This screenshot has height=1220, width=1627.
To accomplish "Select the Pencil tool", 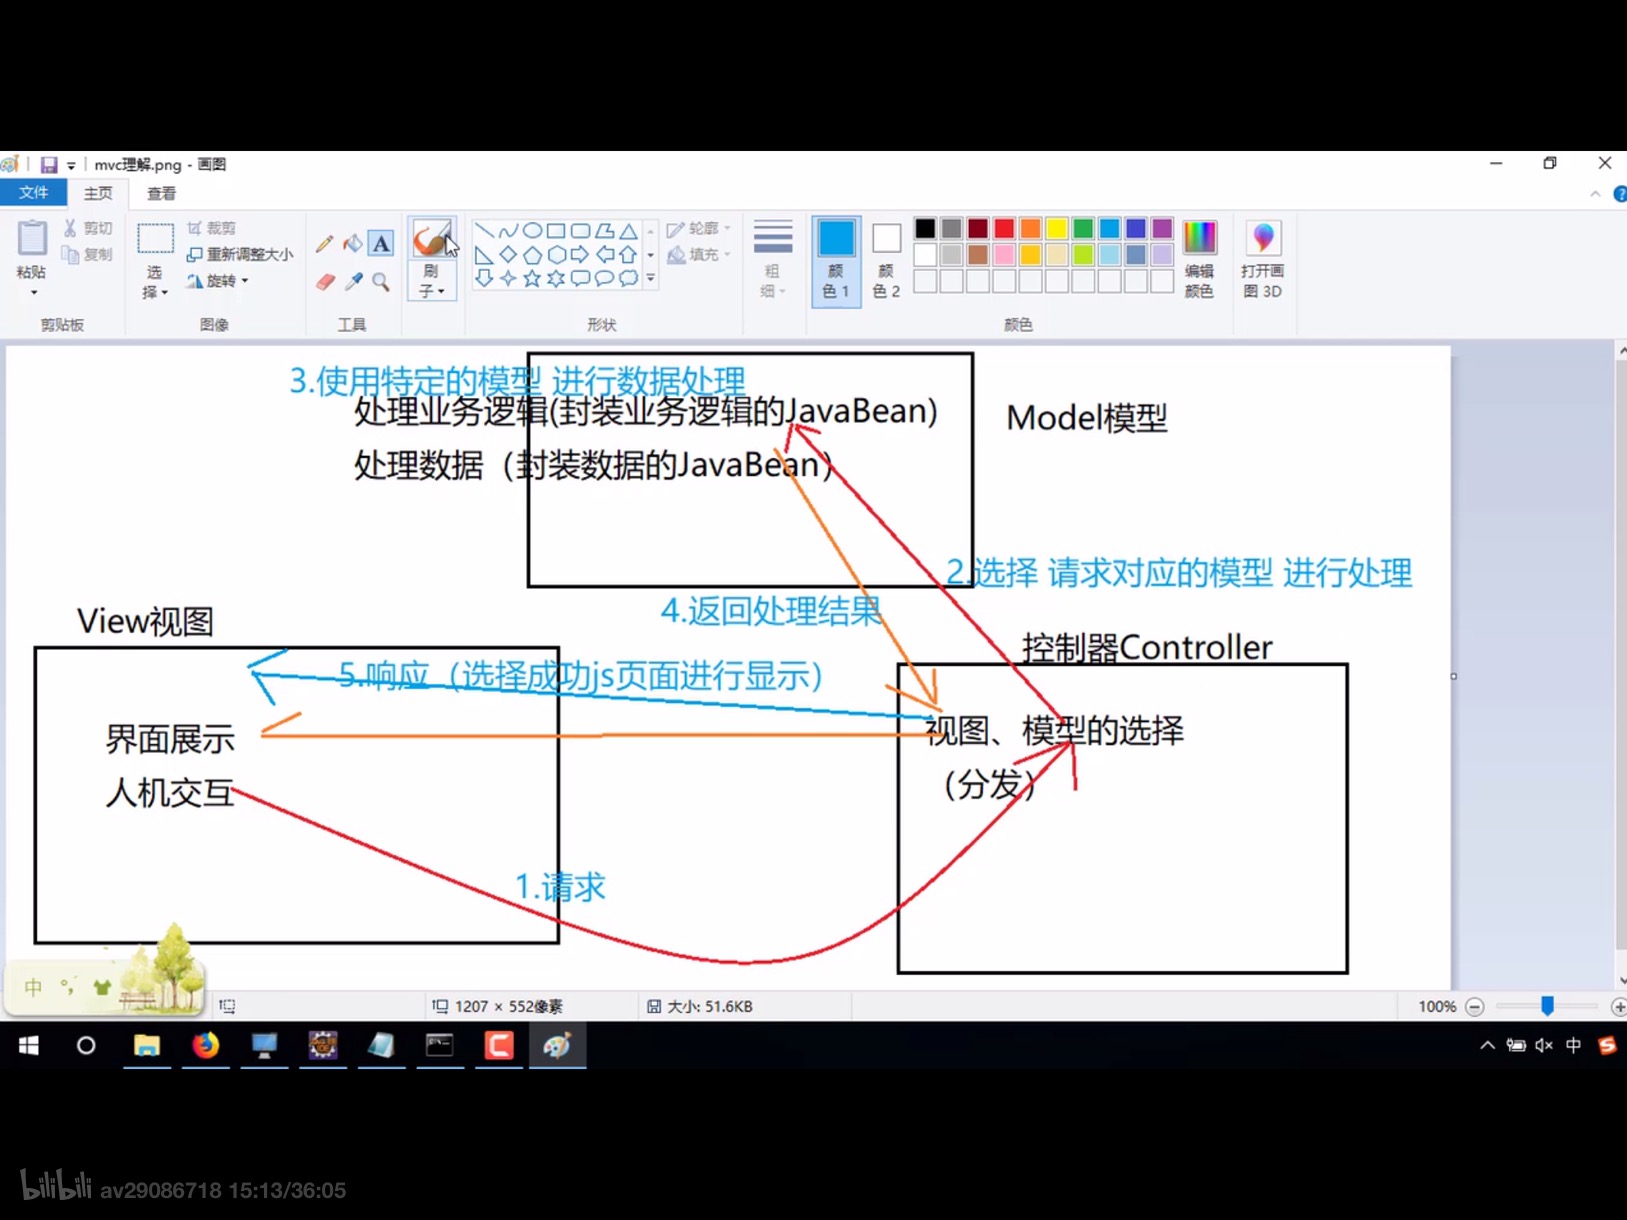I will click(324, 243).
